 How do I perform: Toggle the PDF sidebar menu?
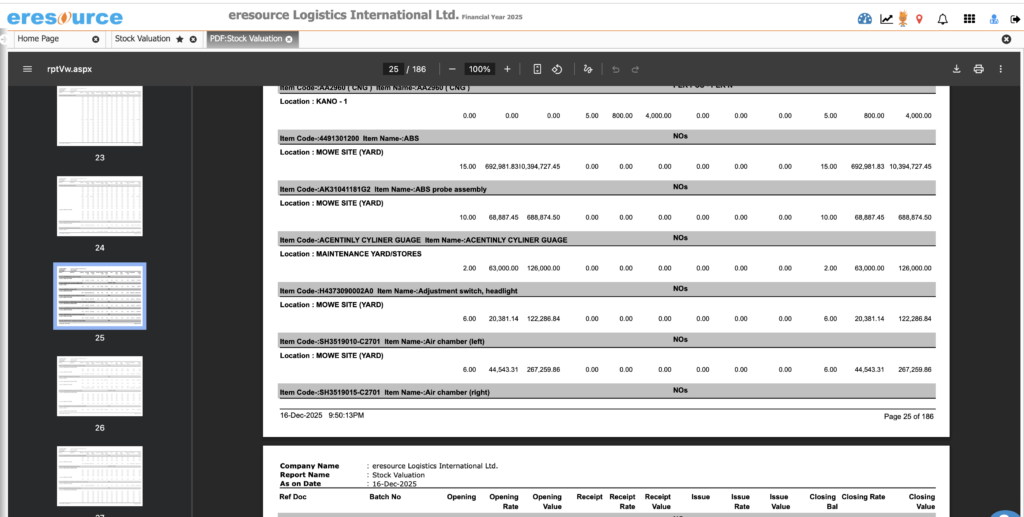[27, 69]
